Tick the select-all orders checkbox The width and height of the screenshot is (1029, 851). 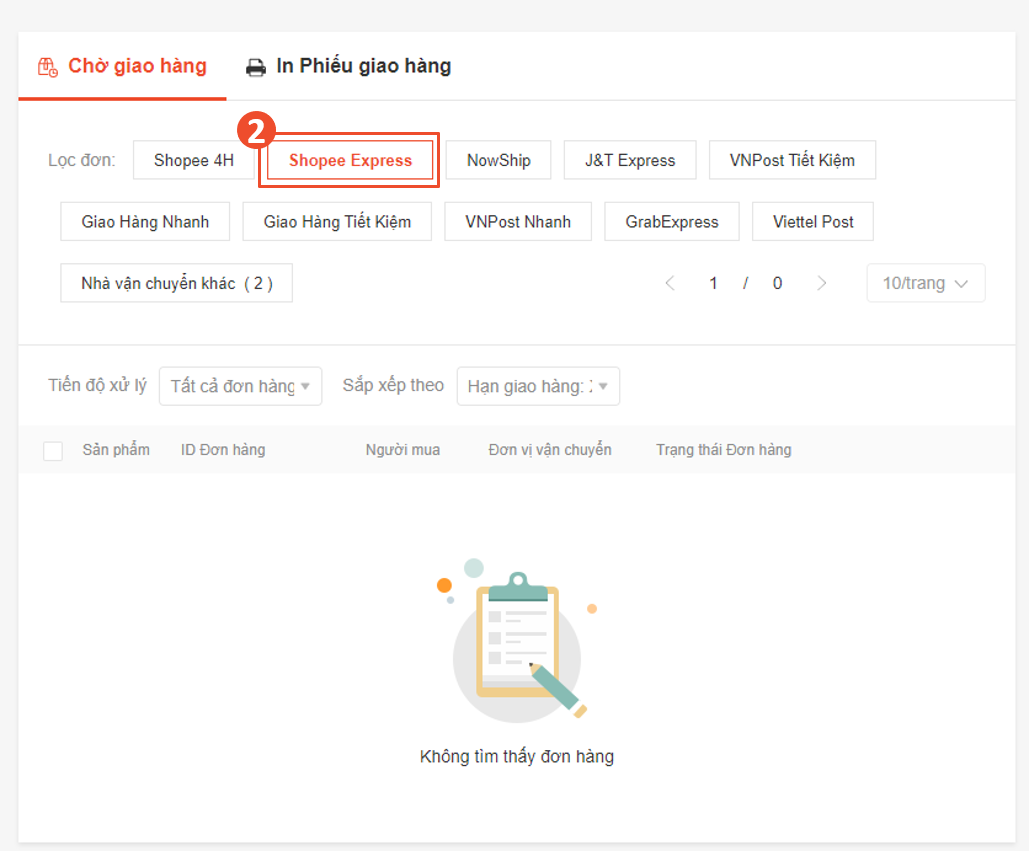(53, 451)
